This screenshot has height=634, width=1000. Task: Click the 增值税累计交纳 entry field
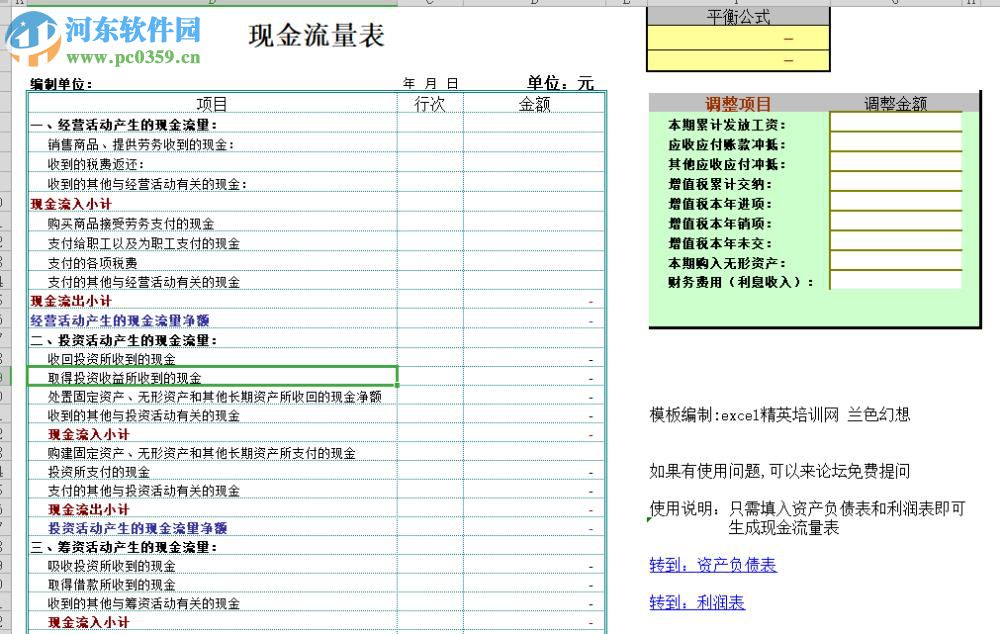tap(896, 184)
